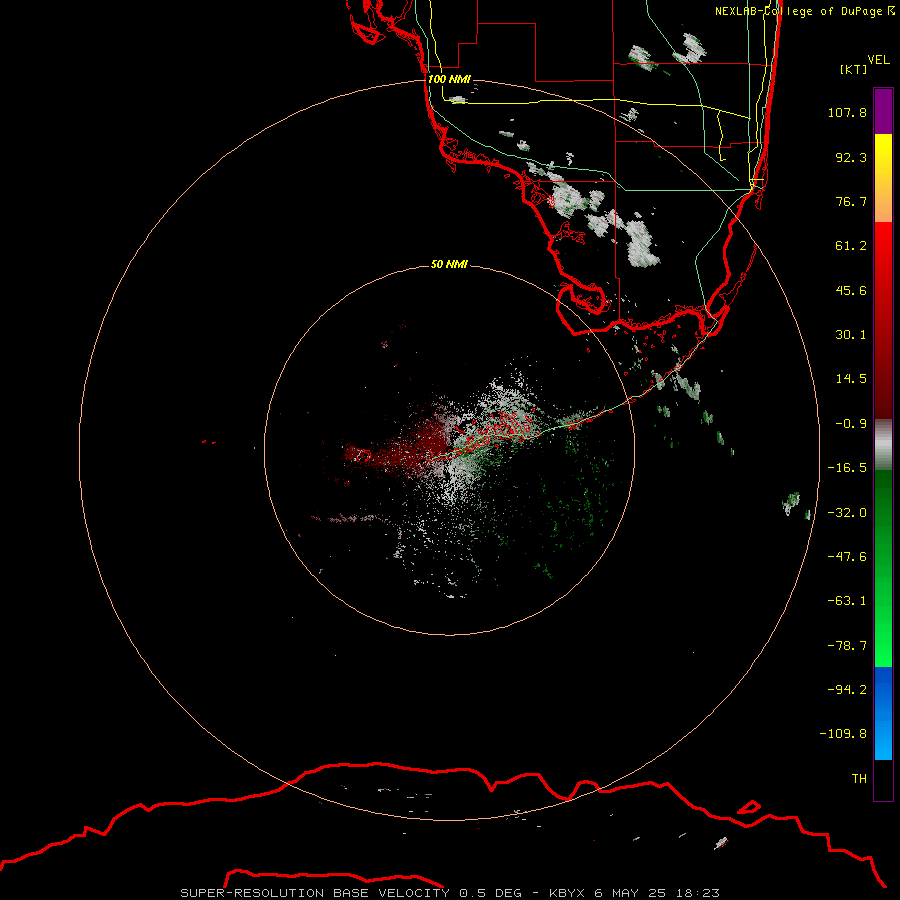Click the 'SUPER-RESOLUTION BASE VELOCITY' caption text
900x900 pixels.
(x=315, y=893)
